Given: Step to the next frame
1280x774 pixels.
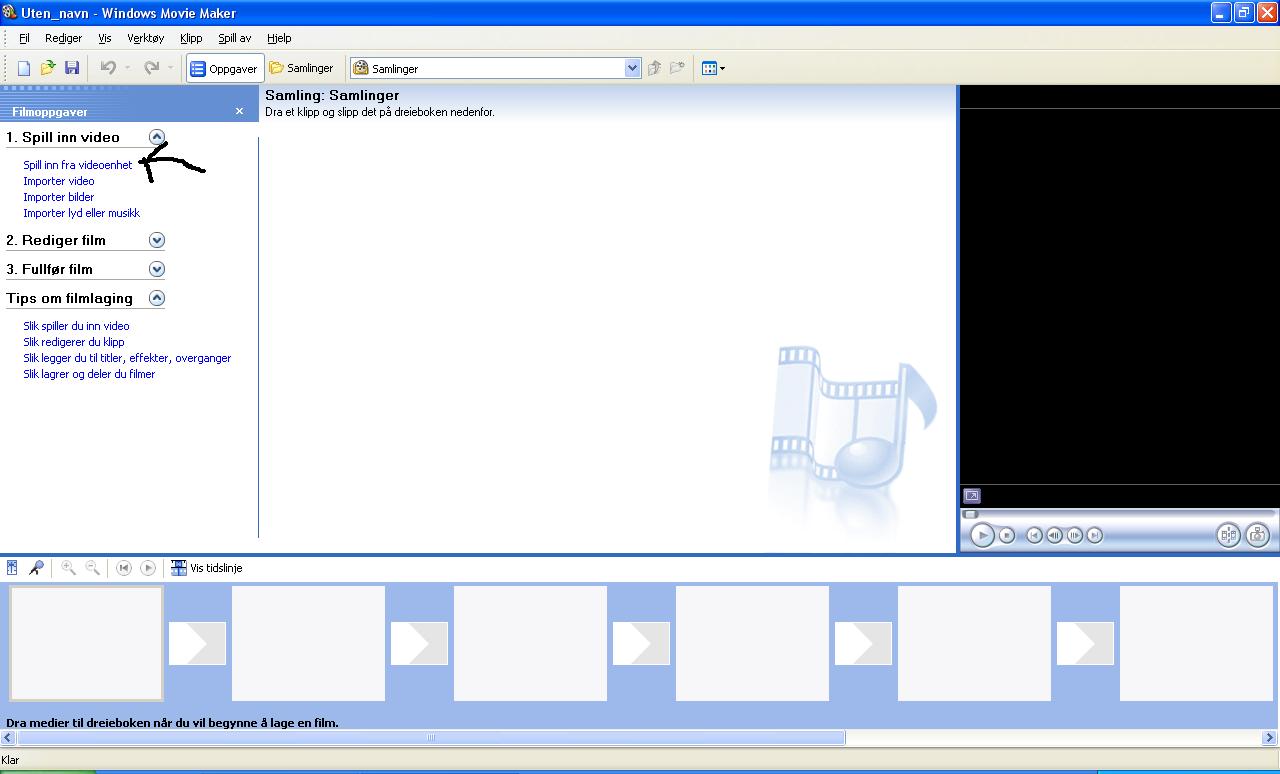Looking at the screenshot, I should pos(1075,535).
